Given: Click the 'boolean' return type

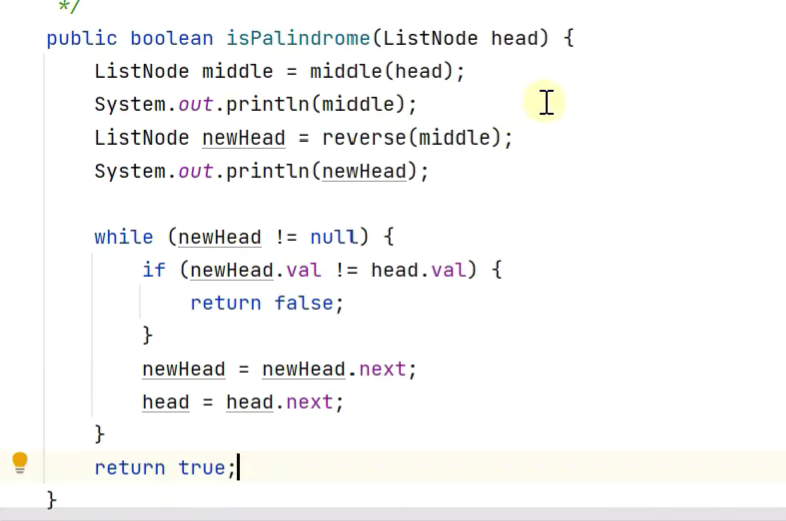Looking at the screenshot, I should tap(171, 38).
